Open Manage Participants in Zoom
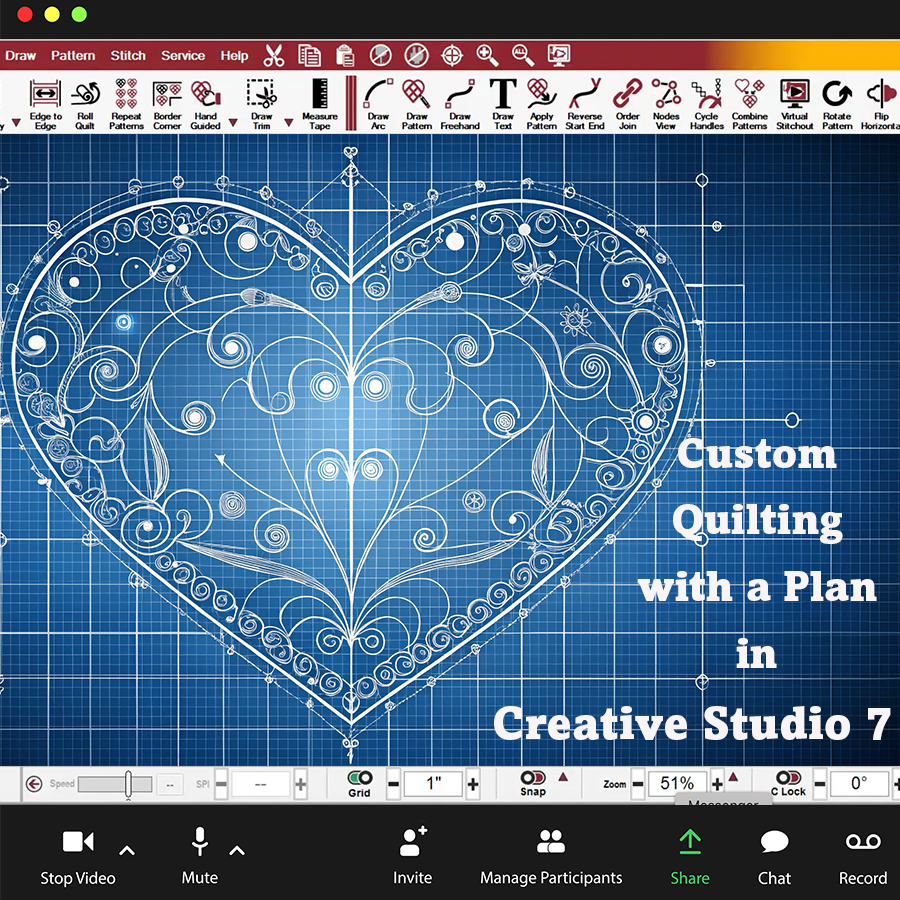Image resolution: width=900 pixels, height=900 pixels. pos(551,855)
